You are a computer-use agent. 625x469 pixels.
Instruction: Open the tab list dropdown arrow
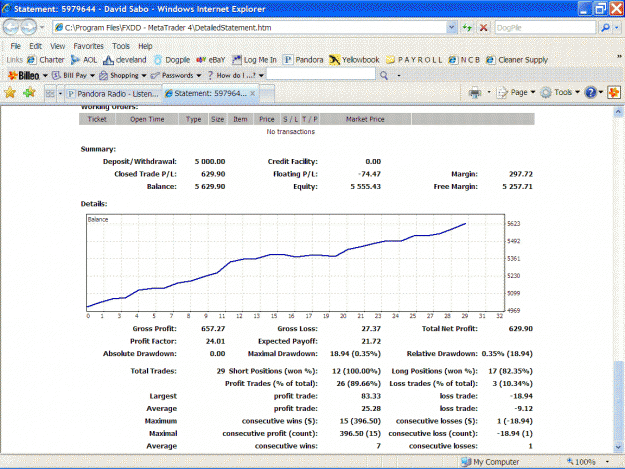(x=60, y=94)
